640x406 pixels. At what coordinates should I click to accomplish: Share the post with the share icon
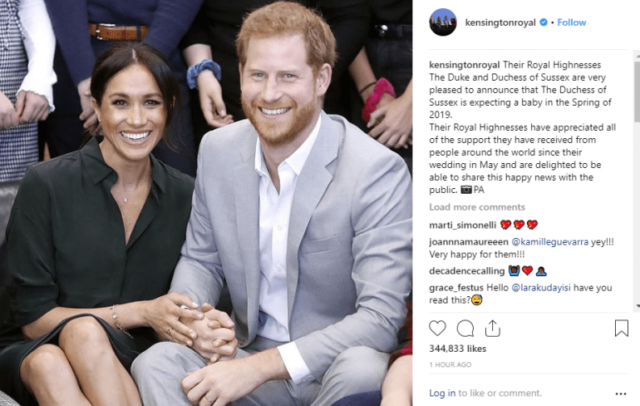click(493, 328)
